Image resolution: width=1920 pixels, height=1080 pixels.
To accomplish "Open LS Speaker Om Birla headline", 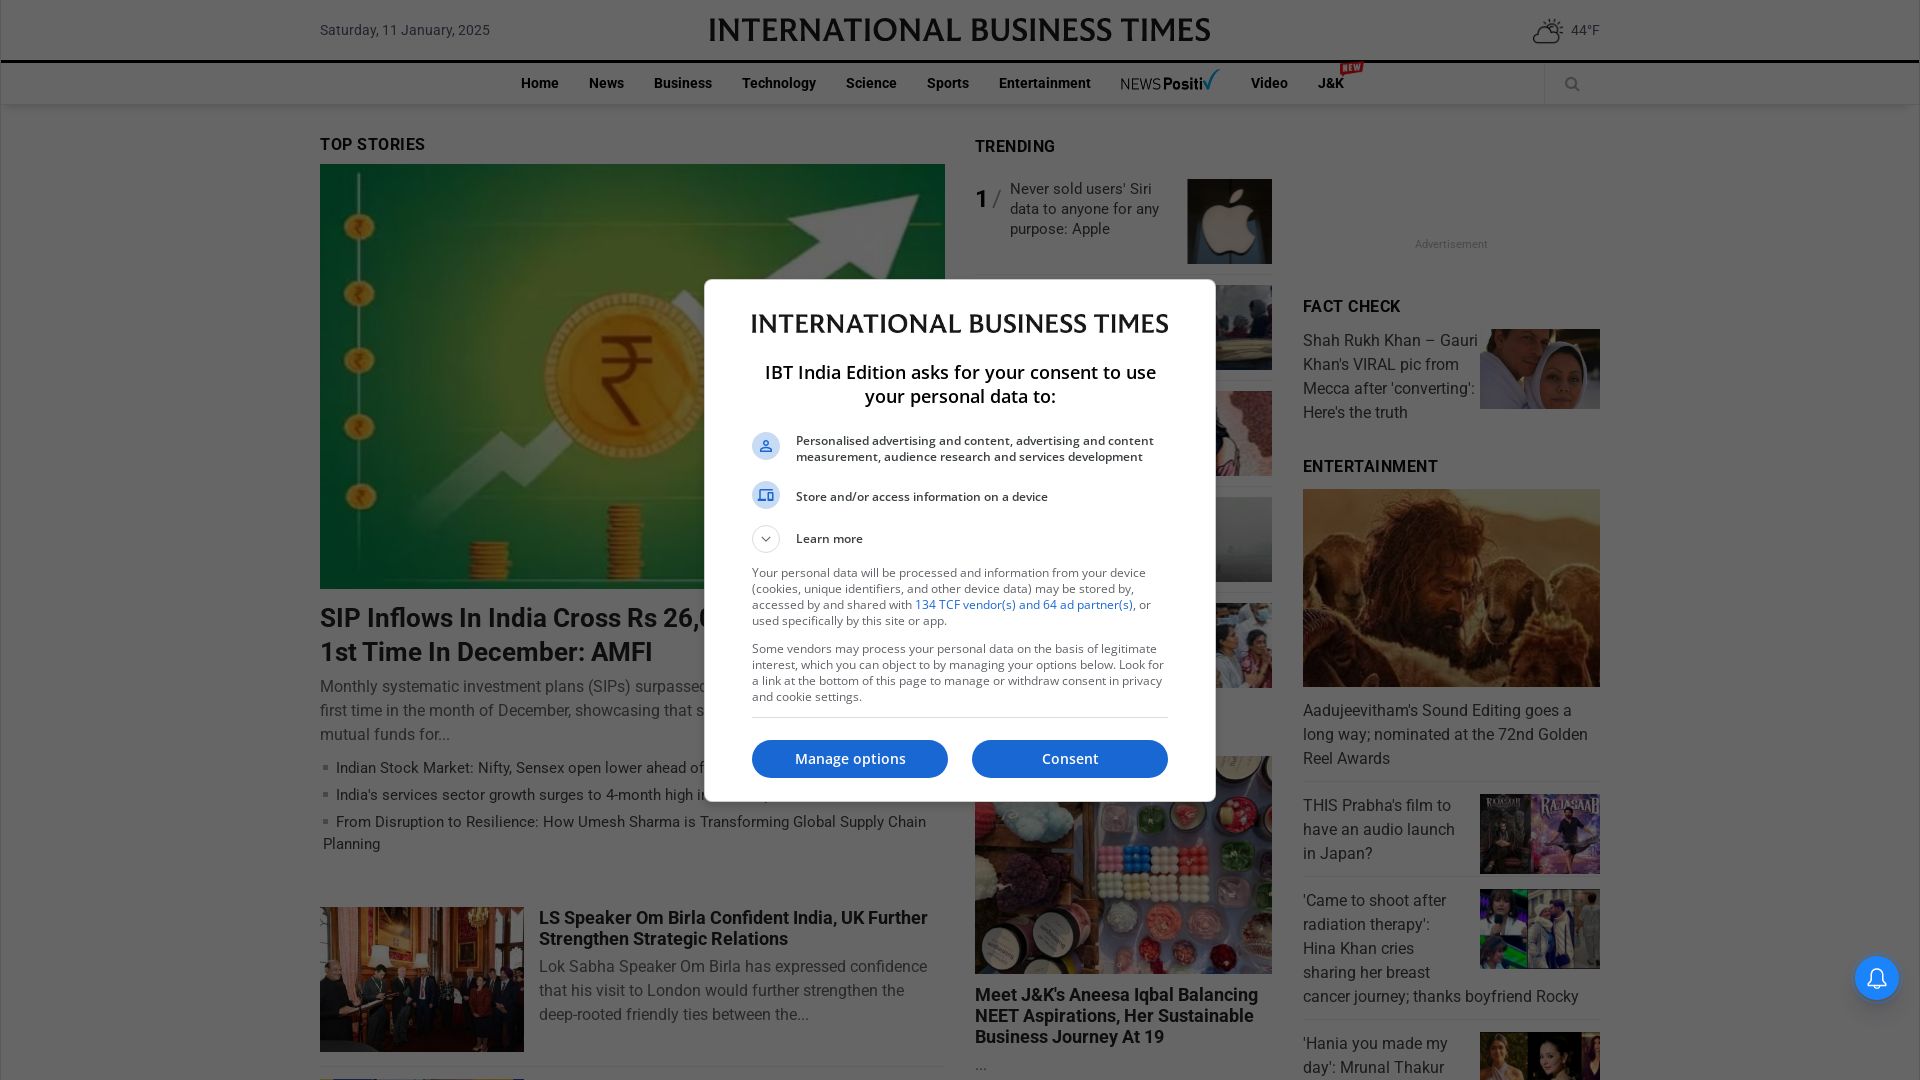I will point(733,928).
